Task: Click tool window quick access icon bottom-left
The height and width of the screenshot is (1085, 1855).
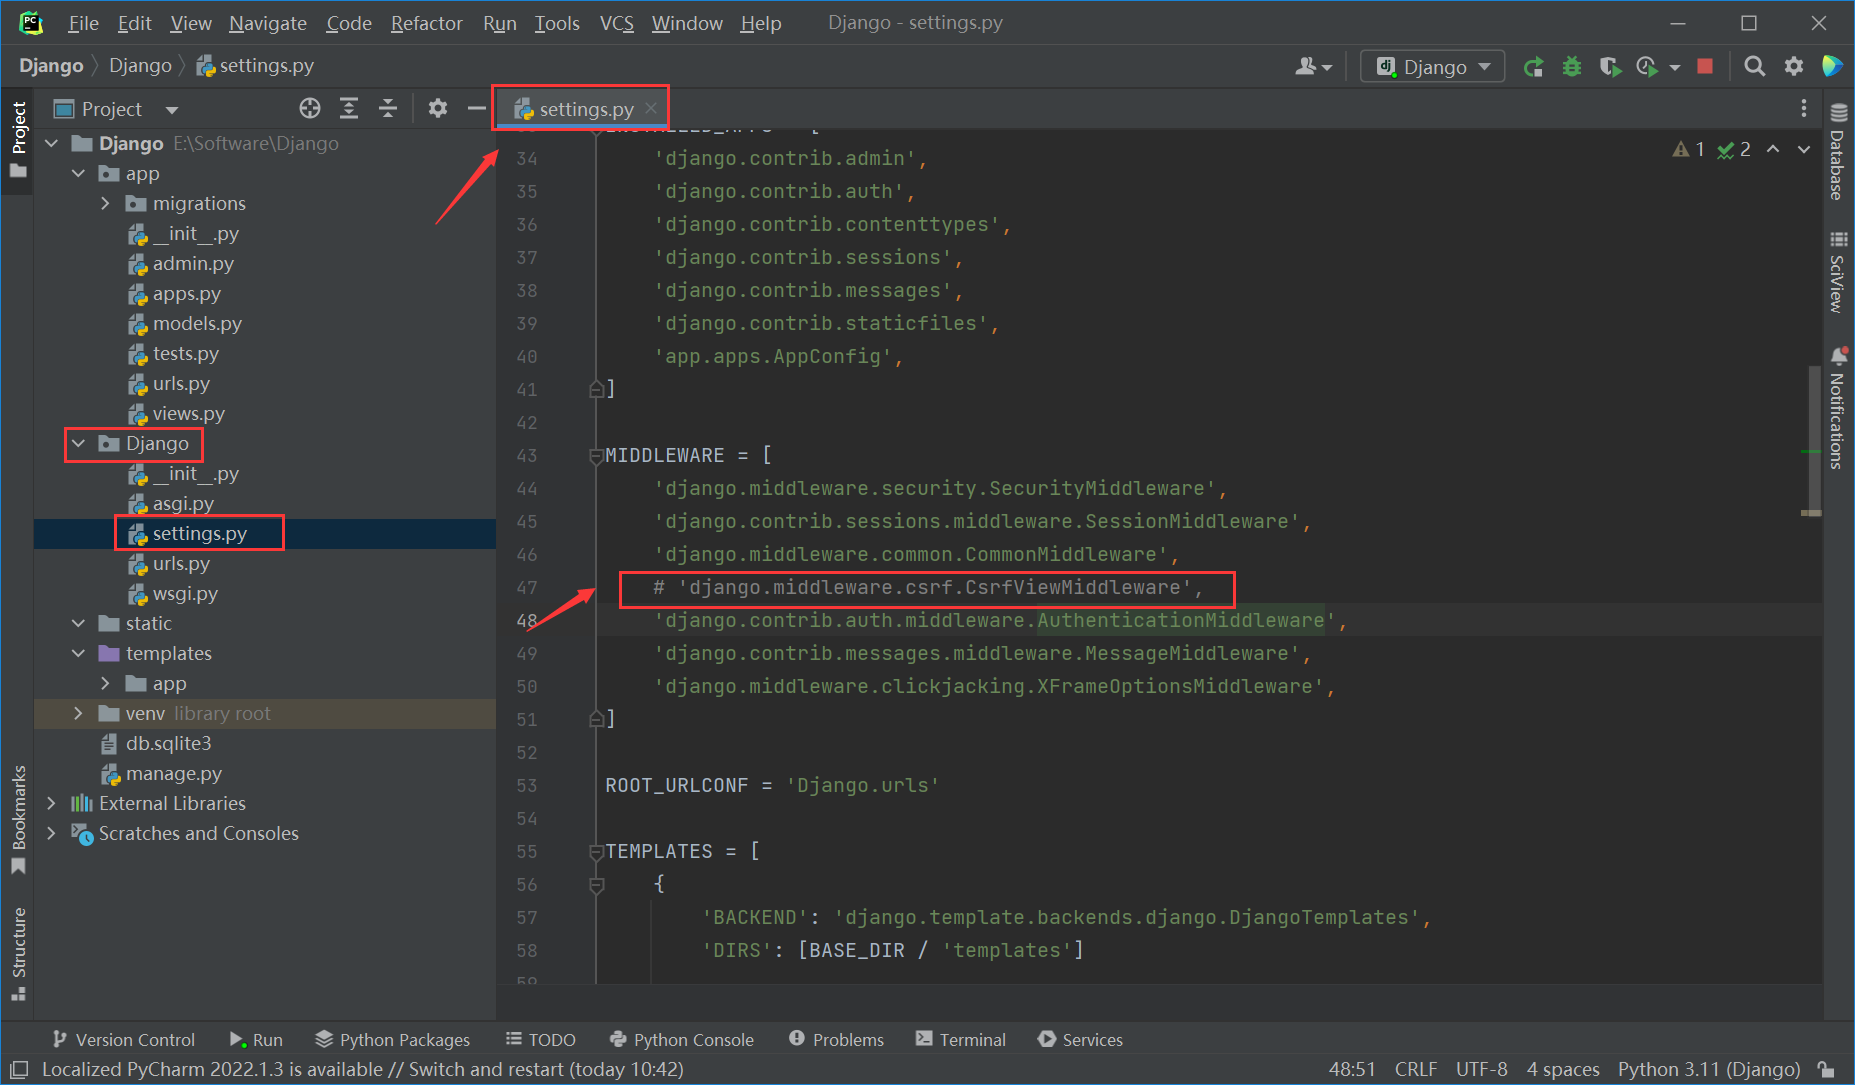Action: click(x=19, y=1069)
